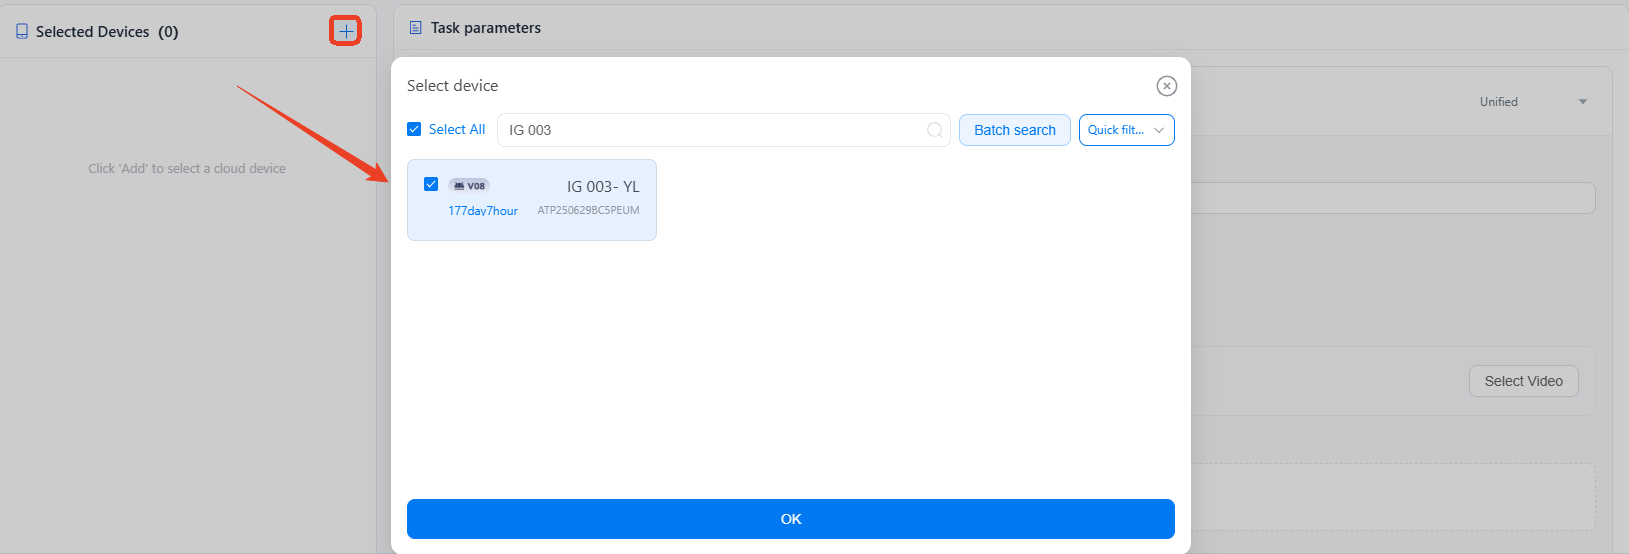The image size is (1629, 554).
Task: Click the Selected Devices phone icon
Action: tap(22, 32)
